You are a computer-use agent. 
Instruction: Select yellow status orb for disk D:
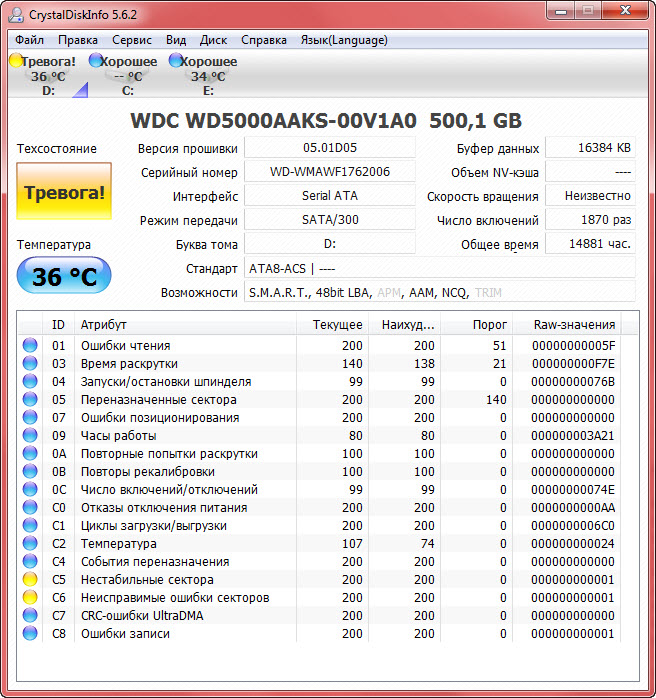click(x=15, y=61)
